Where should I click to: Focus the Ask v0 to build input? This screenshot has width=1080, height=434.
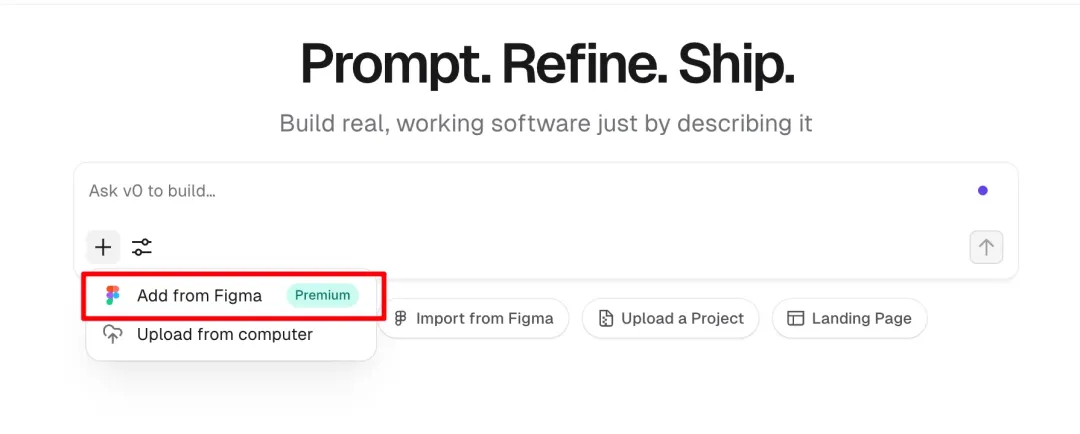pos(400,190)
